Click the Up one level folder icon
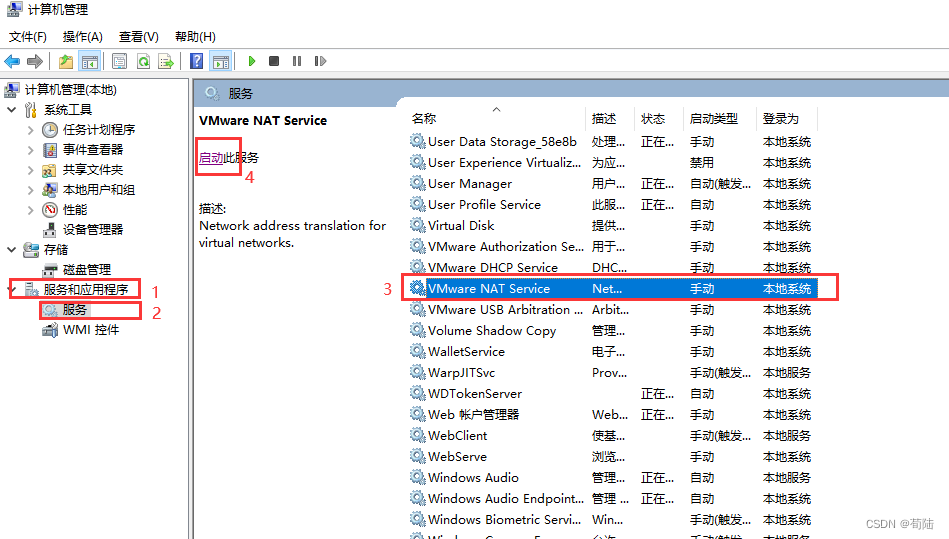The width and height of the screenshot is (949, 539). tap(66, 61)
